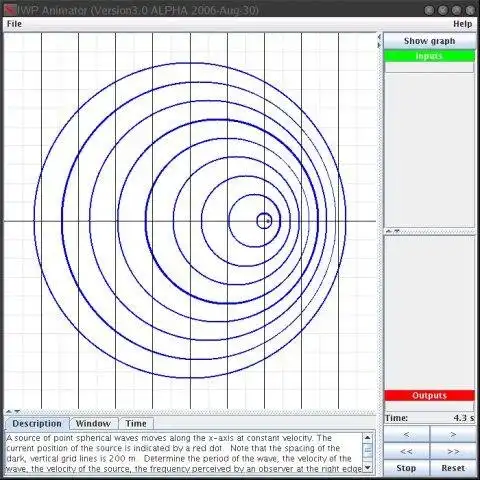Click the red Outputs header
Image resolution: width=480 pixels, height=480 pixels.
pos(429,395)
